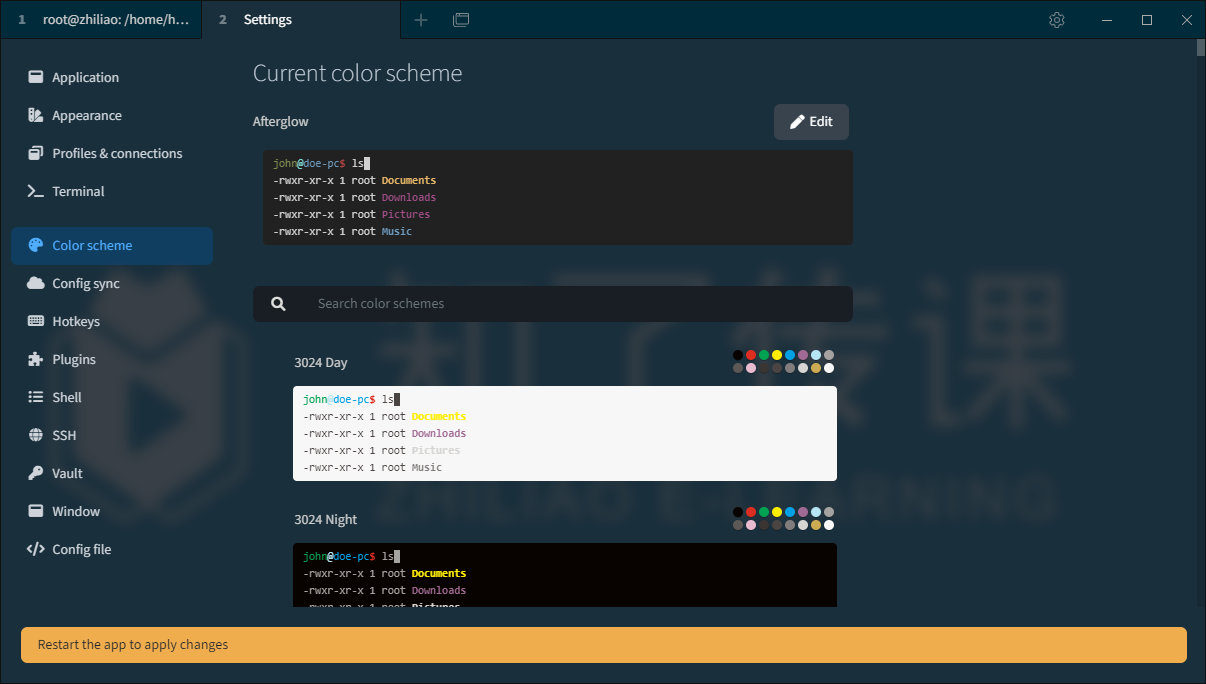
Task: Open Hotkeys settings
Action: point(76,321)
